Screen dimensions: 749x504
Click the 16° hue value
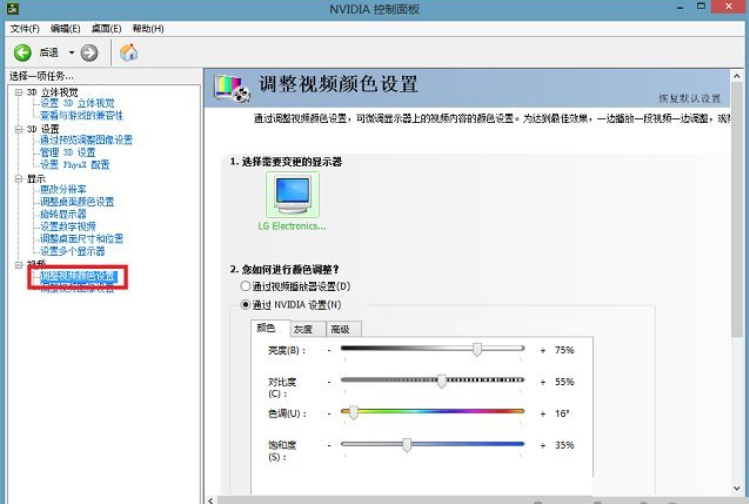562,414
